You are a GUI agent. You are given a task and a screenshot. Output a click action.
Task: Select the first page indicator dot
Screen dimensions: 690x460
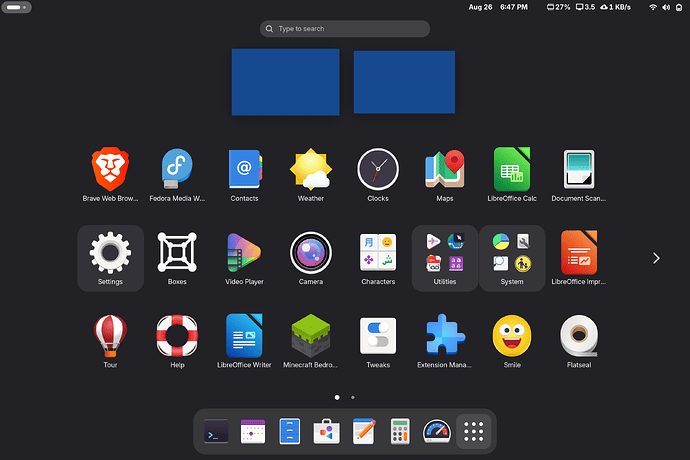pos(337,397)
